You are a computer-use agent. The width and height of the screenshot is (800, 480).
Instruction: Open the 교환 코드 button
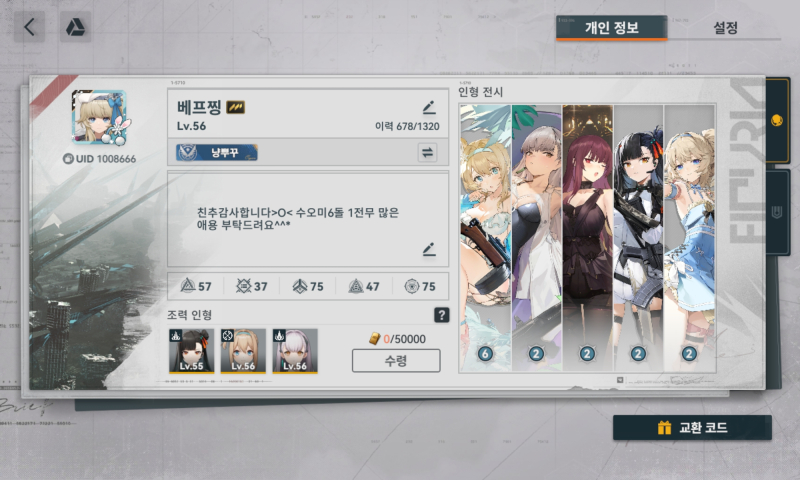[x=692, y=427]
